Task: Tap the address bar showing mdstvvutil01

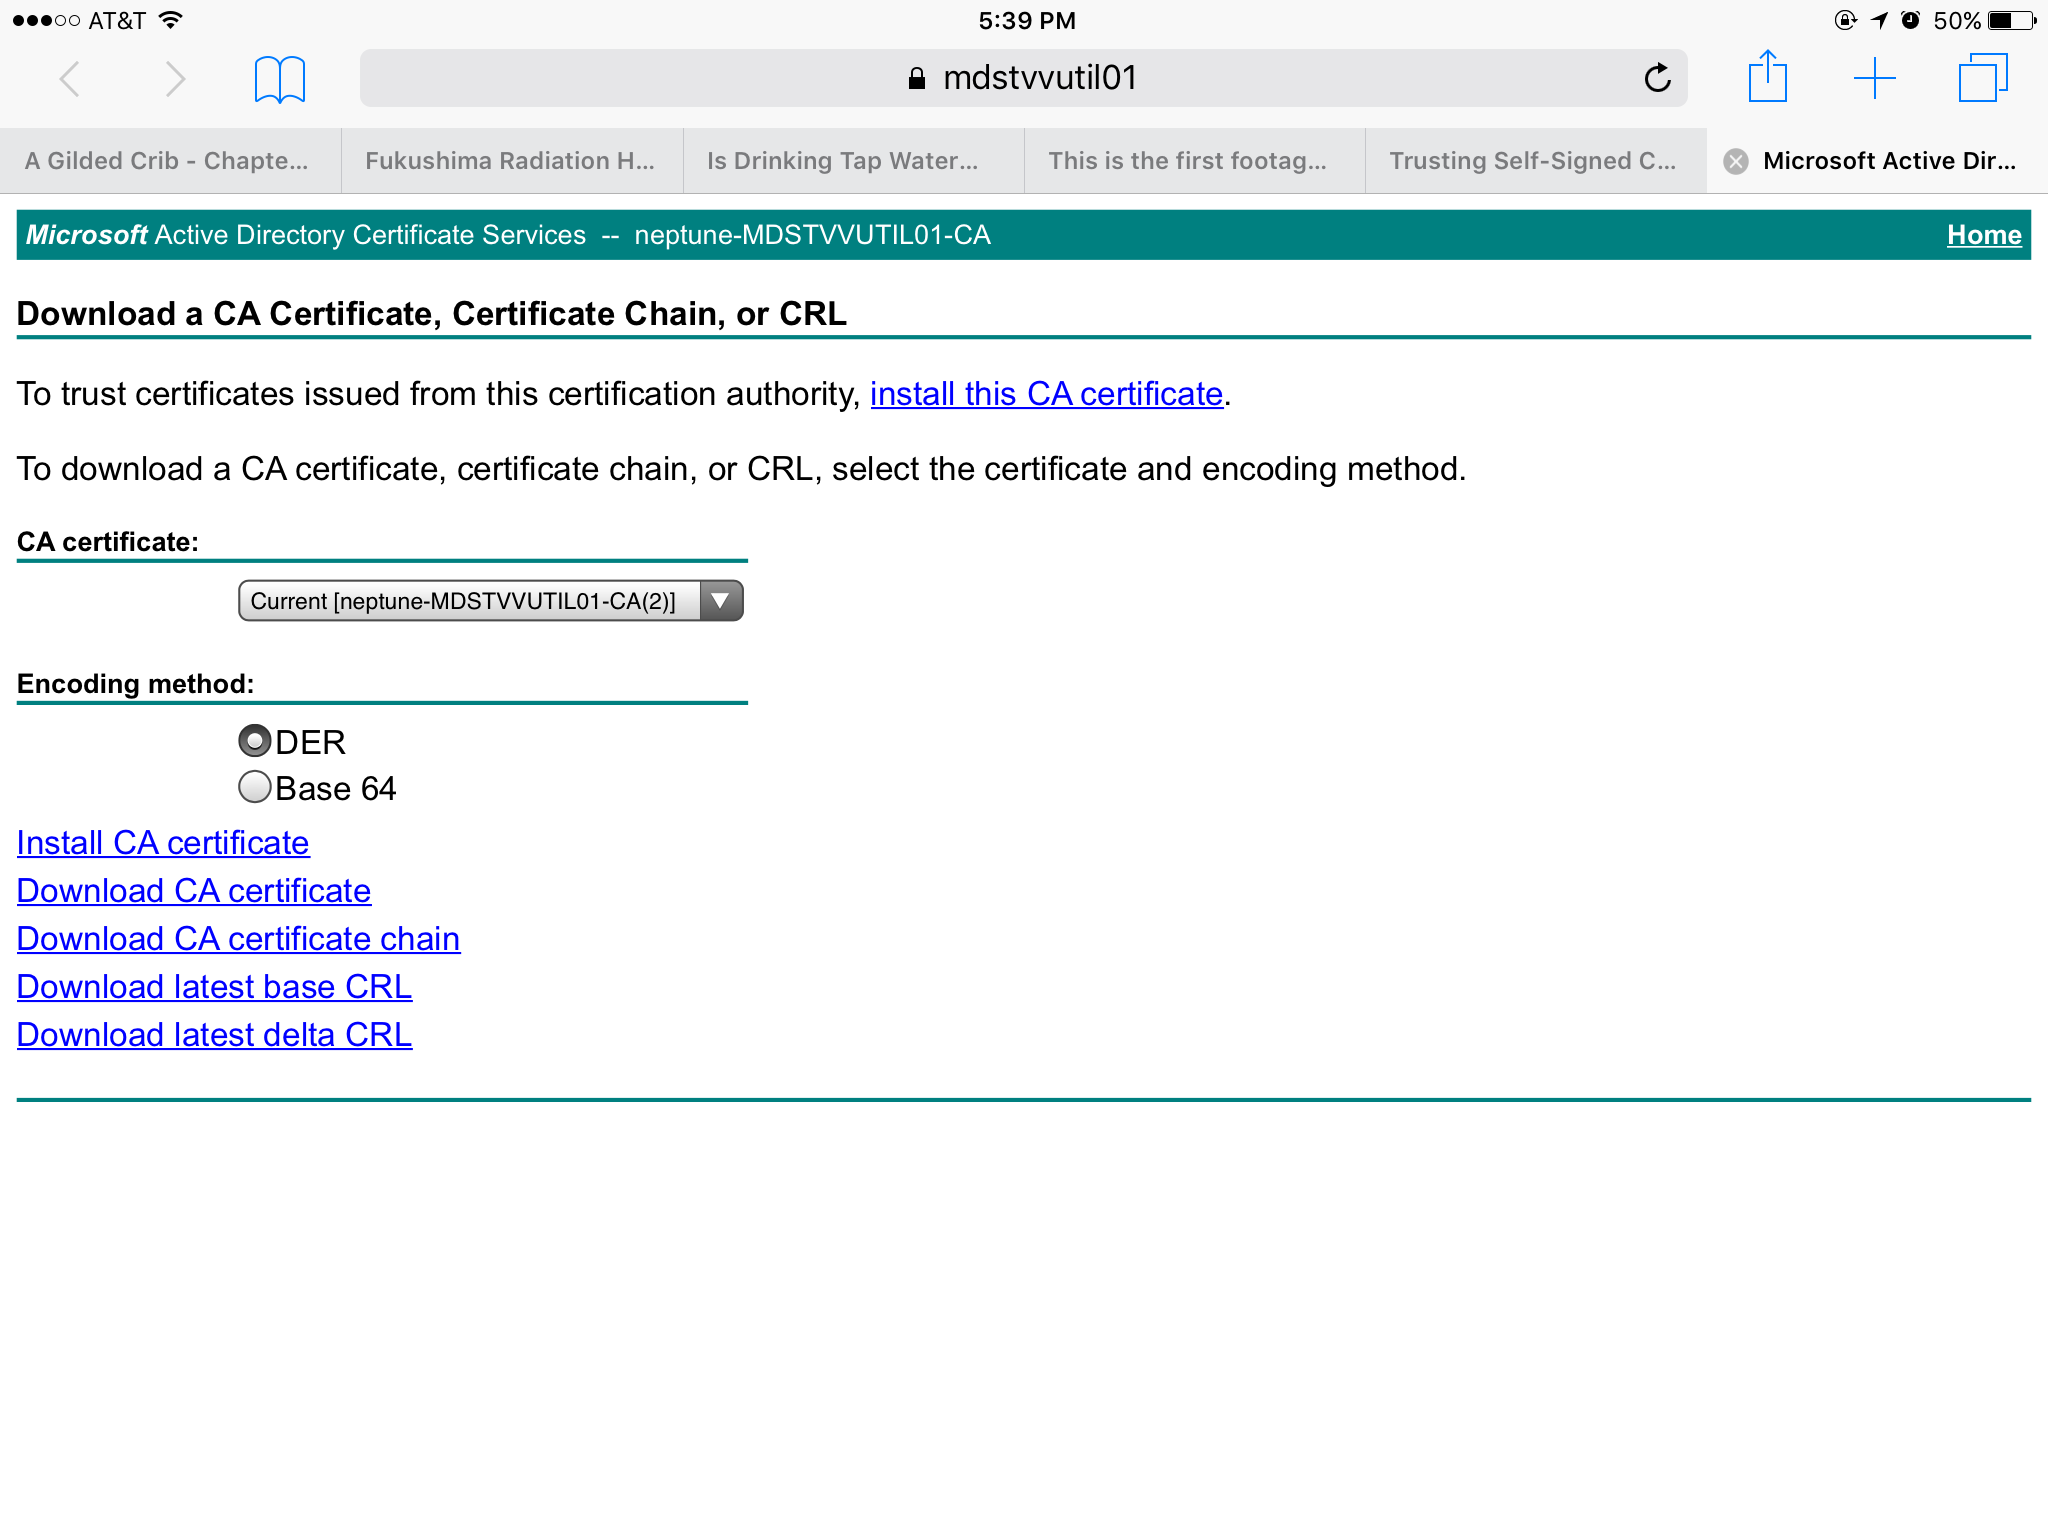Action: [x=1023, y=78]
